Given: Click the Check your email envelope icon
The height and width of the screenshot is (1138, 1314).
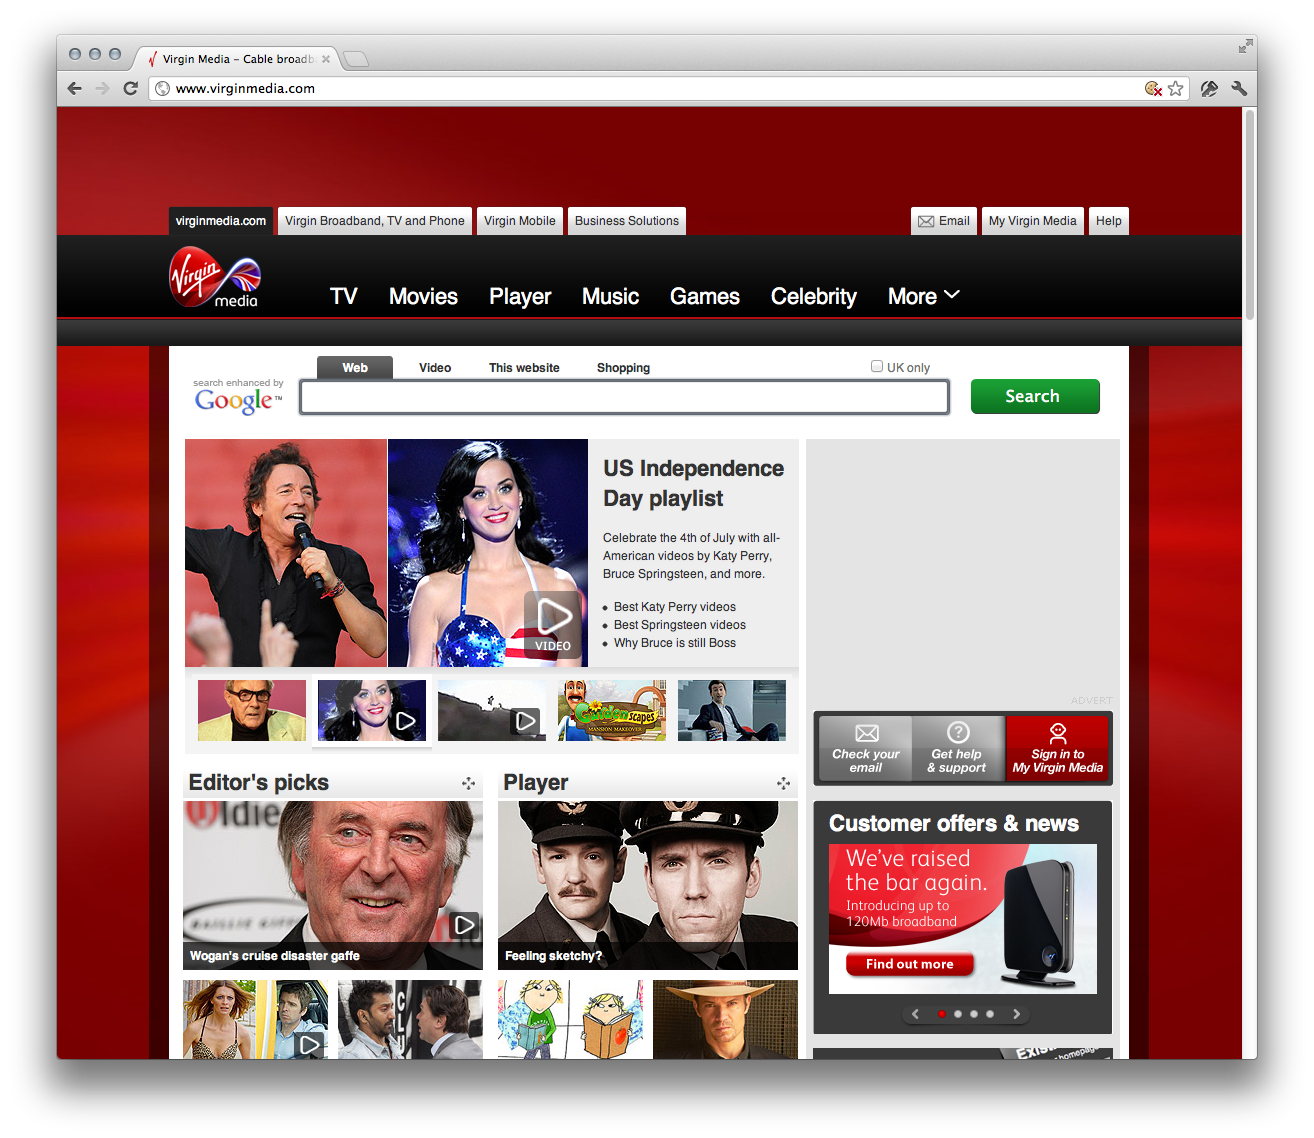Looking at the screenshot, I should pos(867,733).
